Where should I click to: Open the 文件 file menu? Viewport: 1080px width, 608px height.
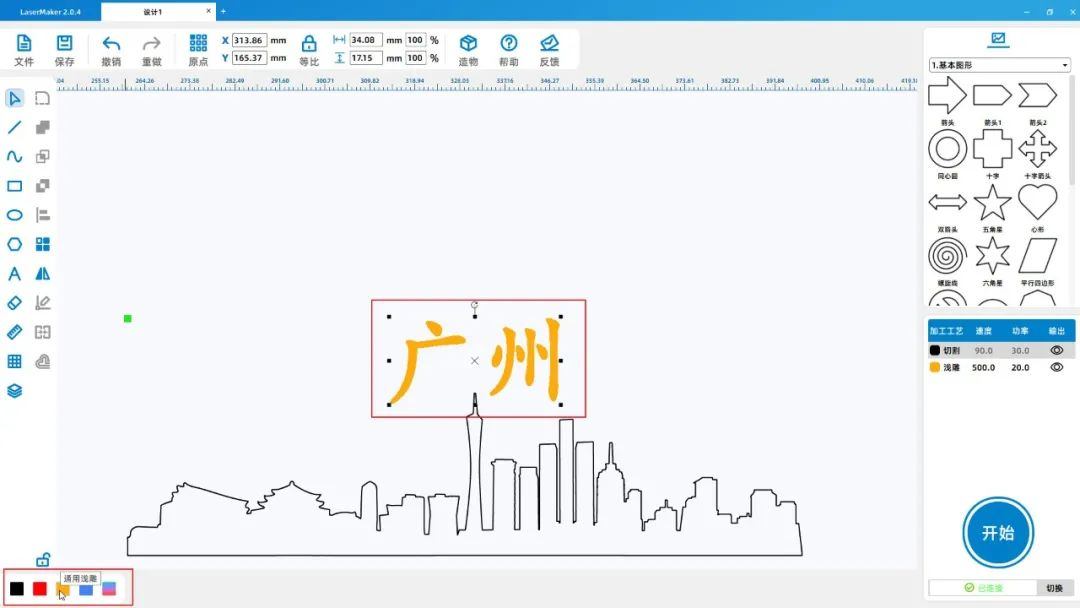click(24, 44)
